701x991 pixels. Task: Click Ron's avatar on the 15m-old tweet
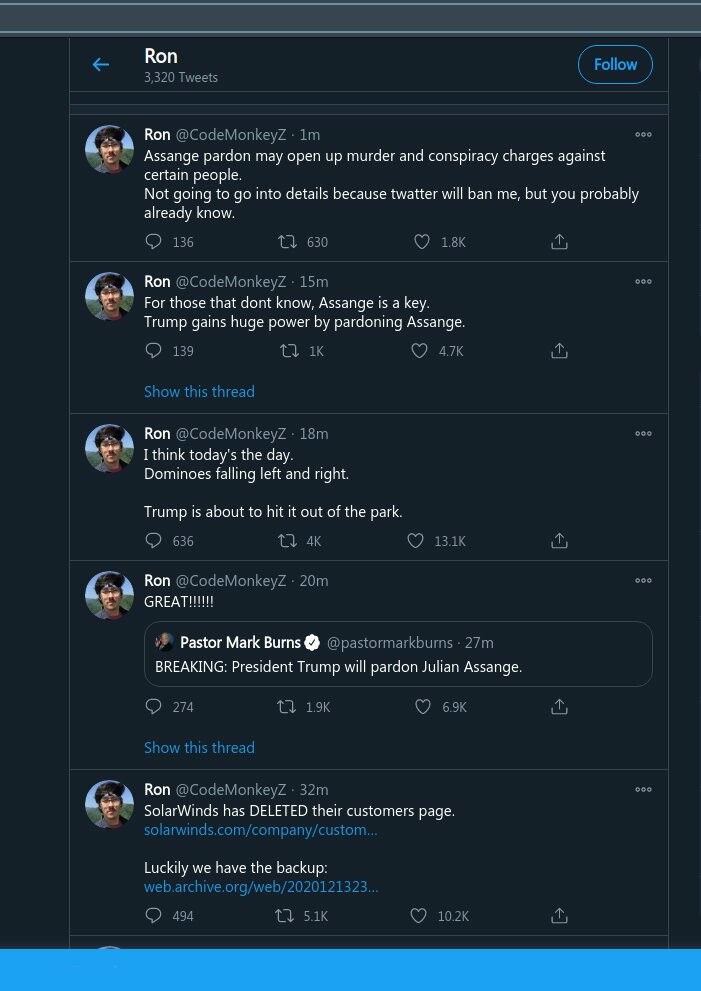click(x=109, y=297)
